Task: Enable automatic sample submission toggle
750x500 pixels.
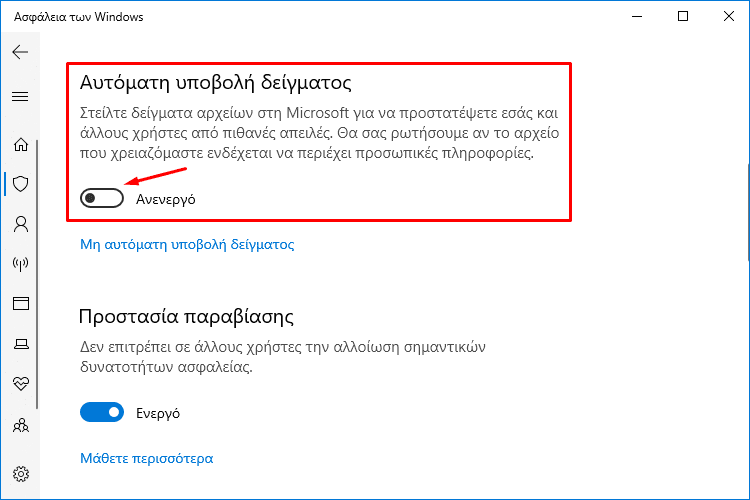Action: [102, 198]
